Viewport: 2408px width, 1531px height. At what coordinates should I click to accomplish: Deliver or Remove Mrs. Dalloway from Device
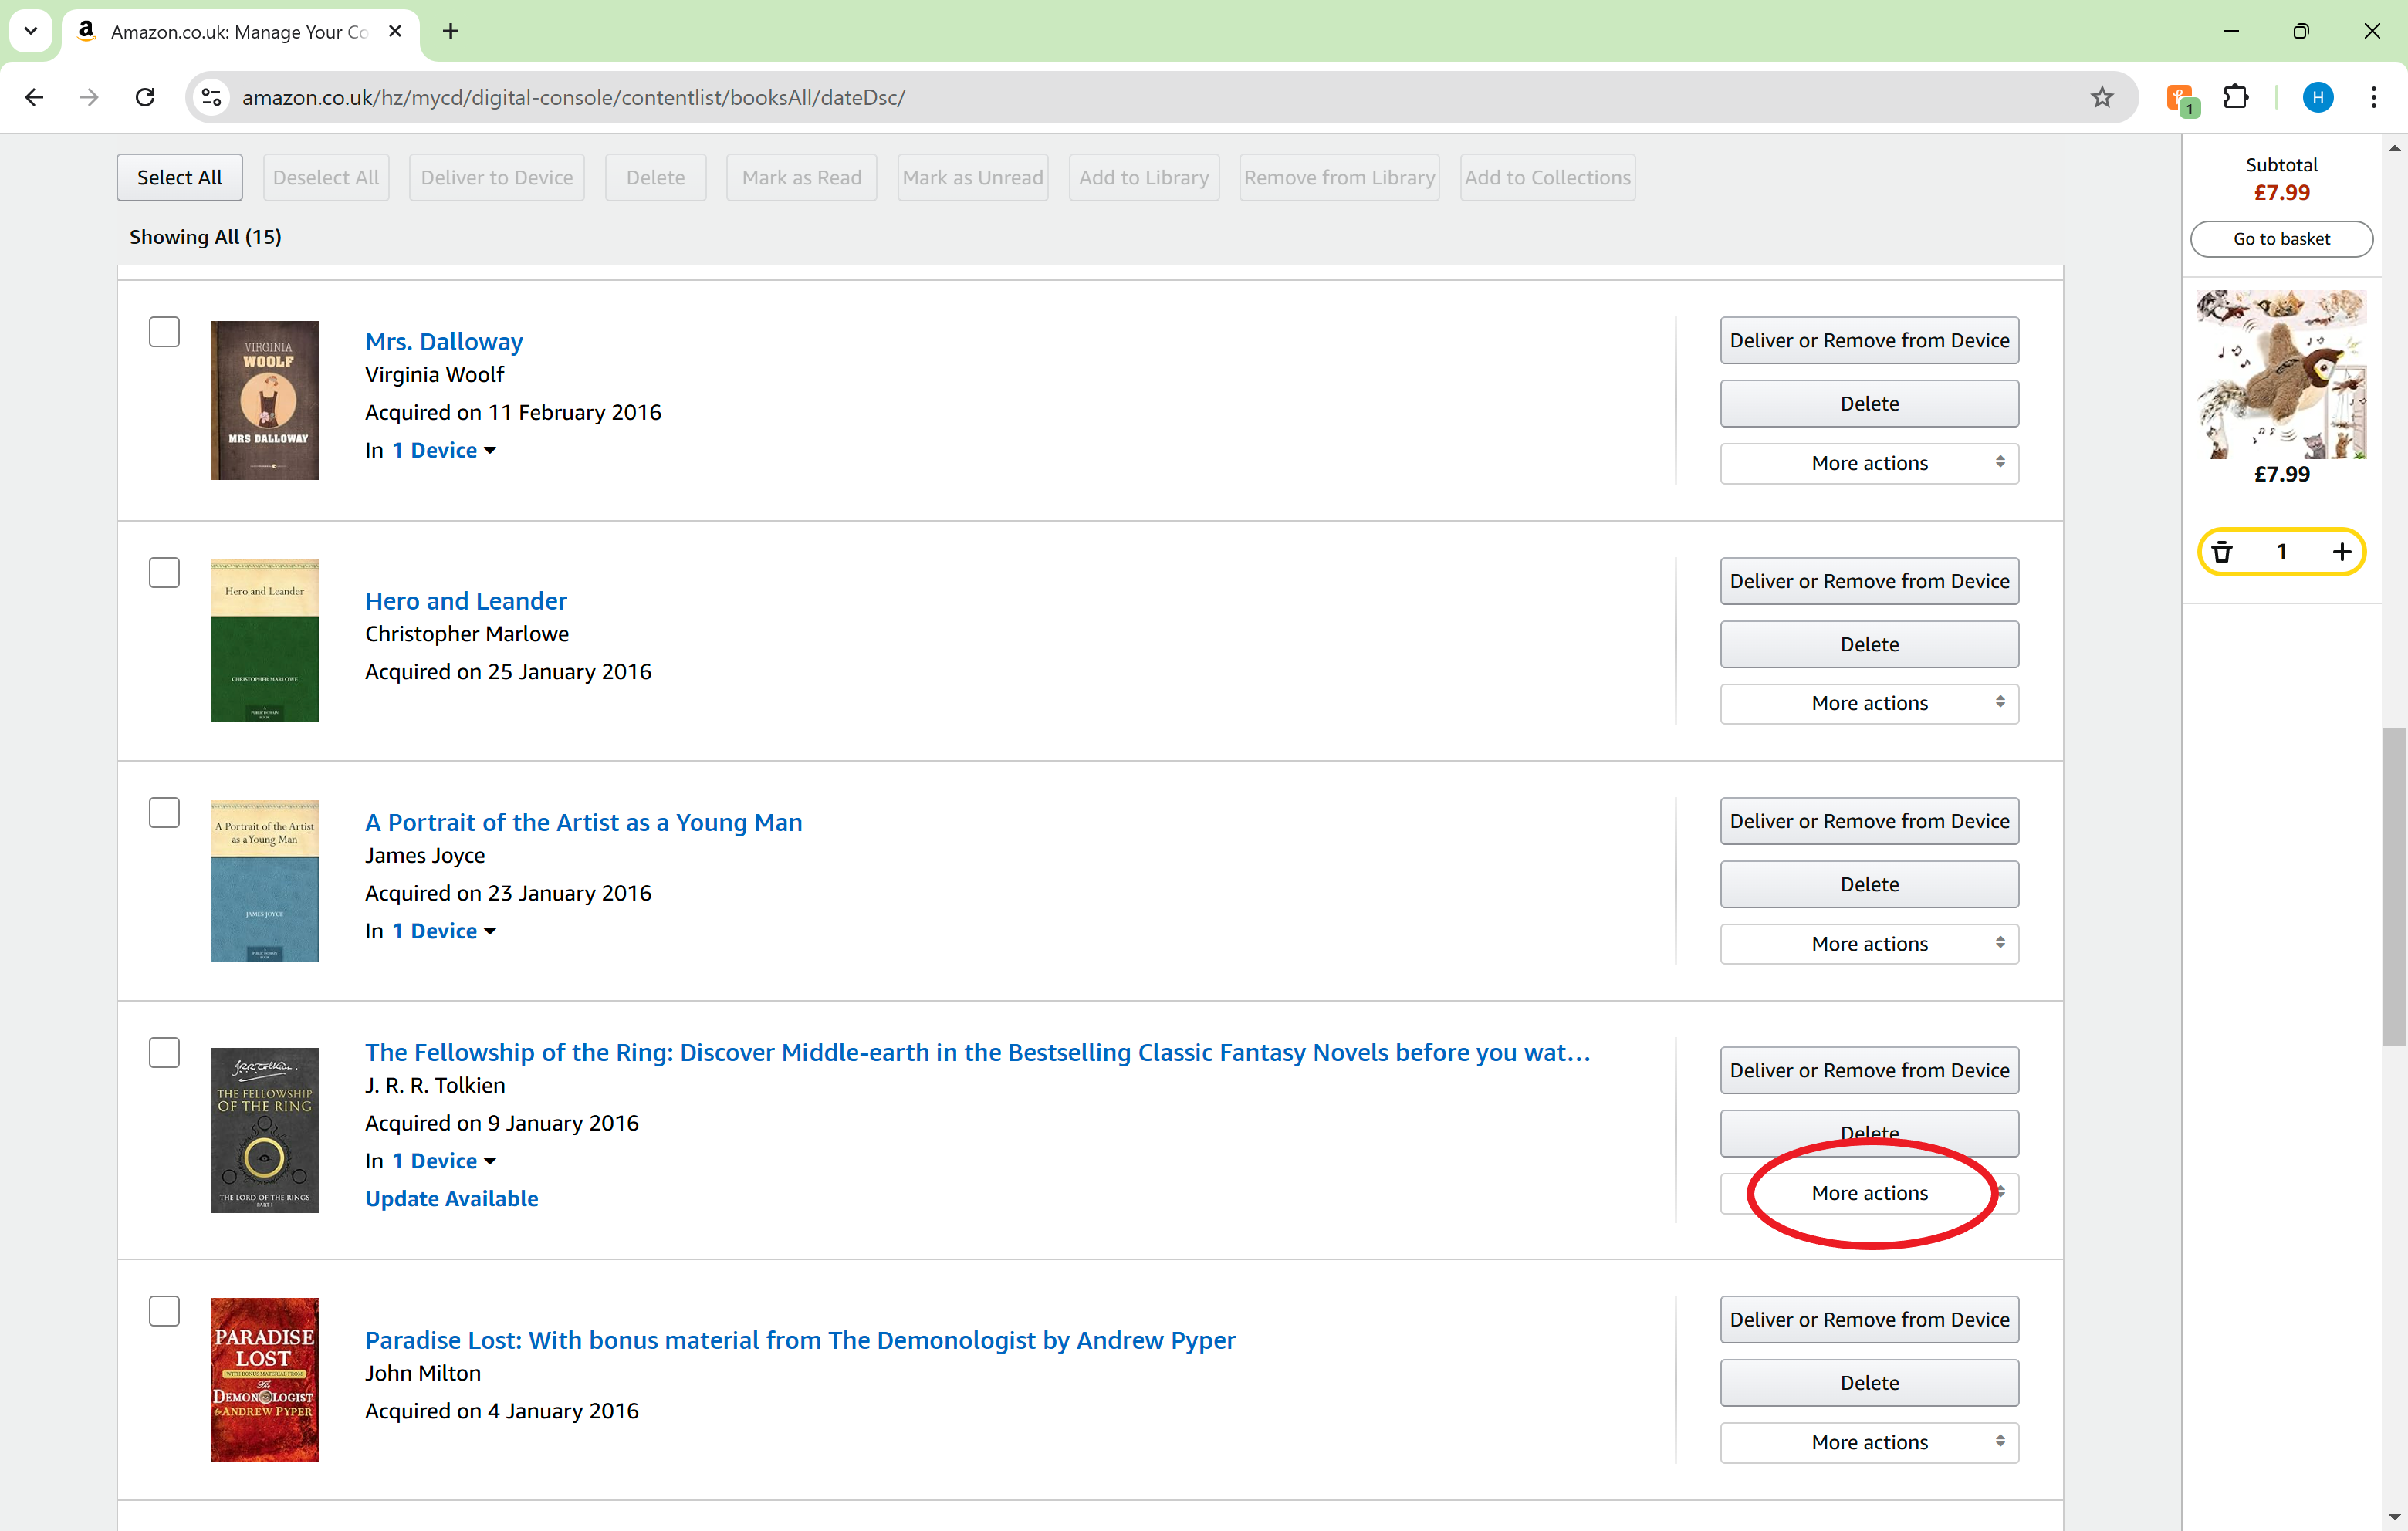coord(1869,340)
